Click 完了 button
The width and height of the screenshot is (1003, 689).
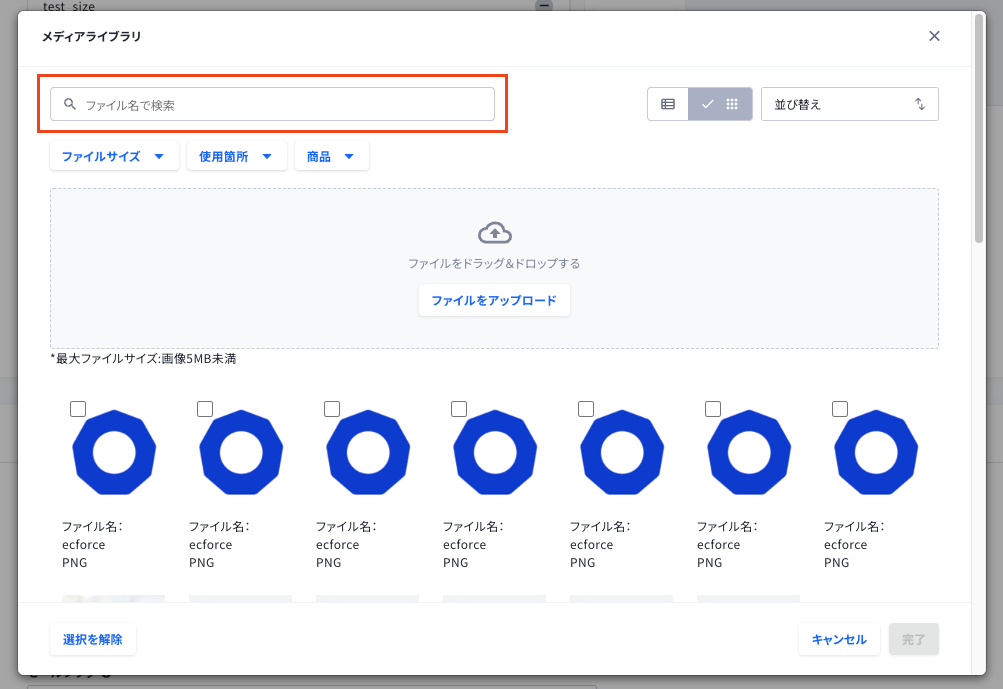913,639
